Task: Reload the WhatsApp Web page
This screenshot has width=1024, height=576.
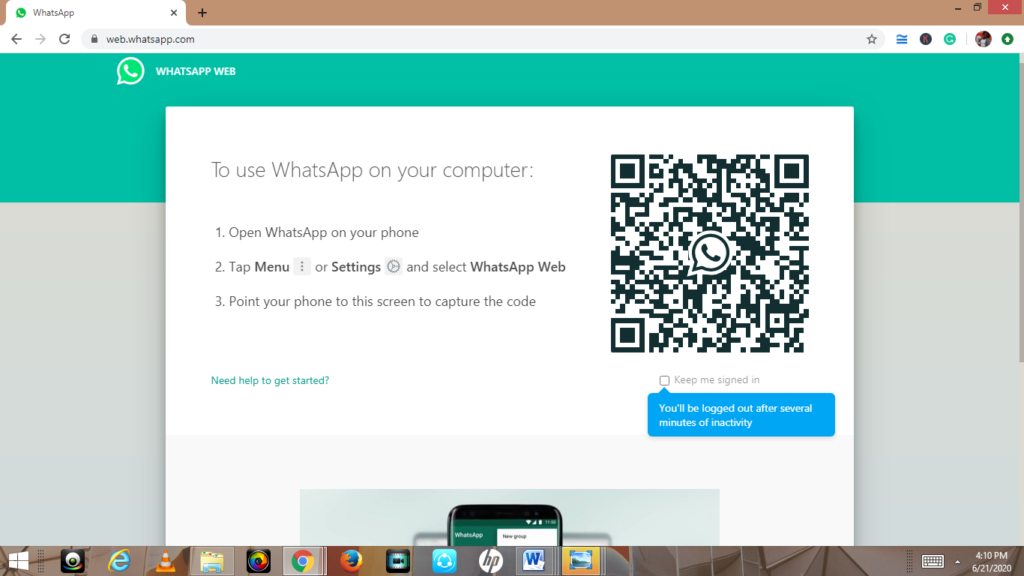Action: coord(64,39)
